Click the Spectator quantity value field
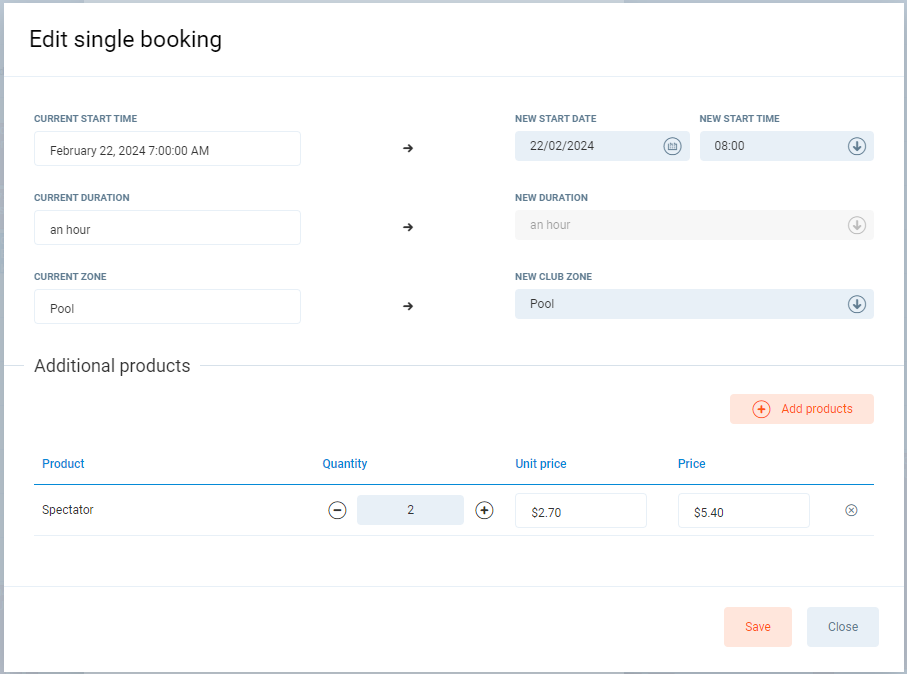 410,510
